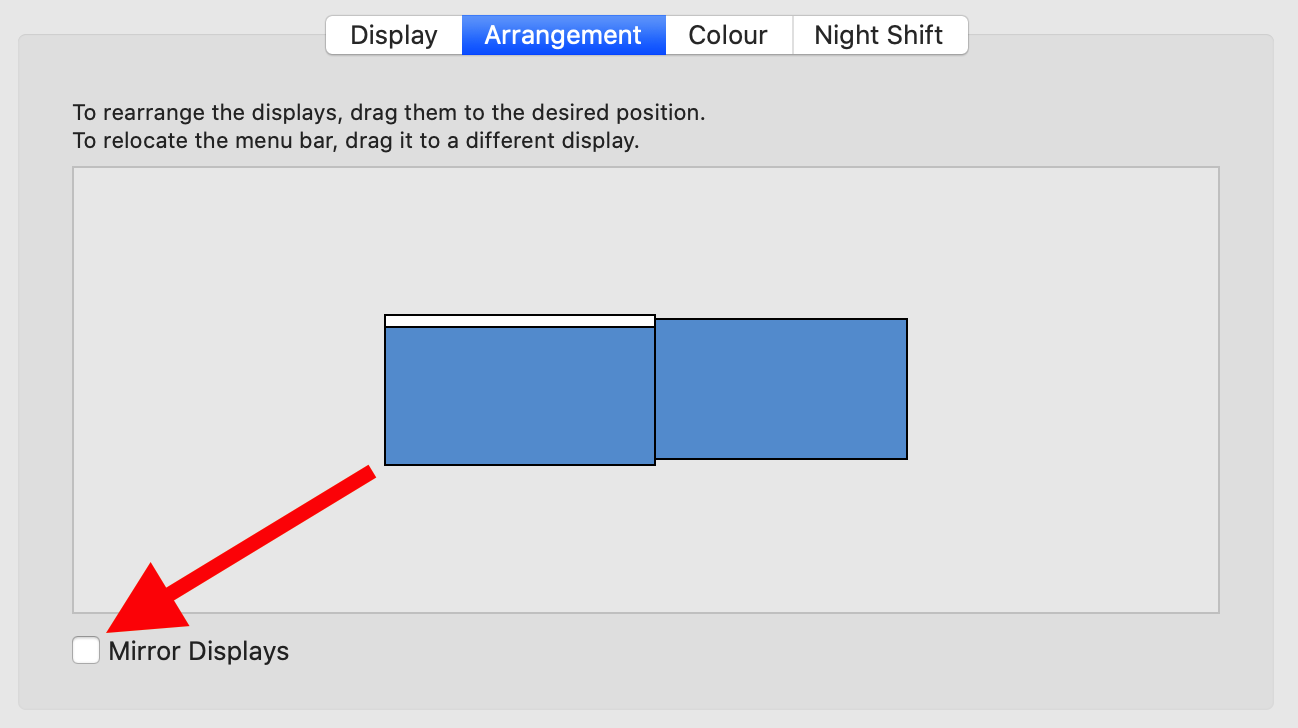Image resolution: width=1298 pixels, height=728 pixels.
Task: Click the top-right corner of the right display
Action: pyautogui.click(x=906, y=320)
